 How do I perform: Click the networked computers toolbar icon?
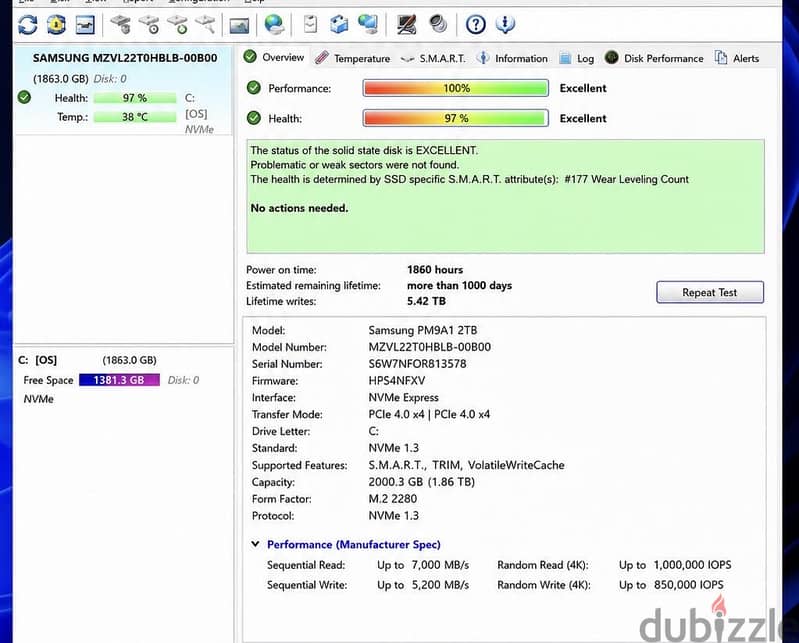368,24
